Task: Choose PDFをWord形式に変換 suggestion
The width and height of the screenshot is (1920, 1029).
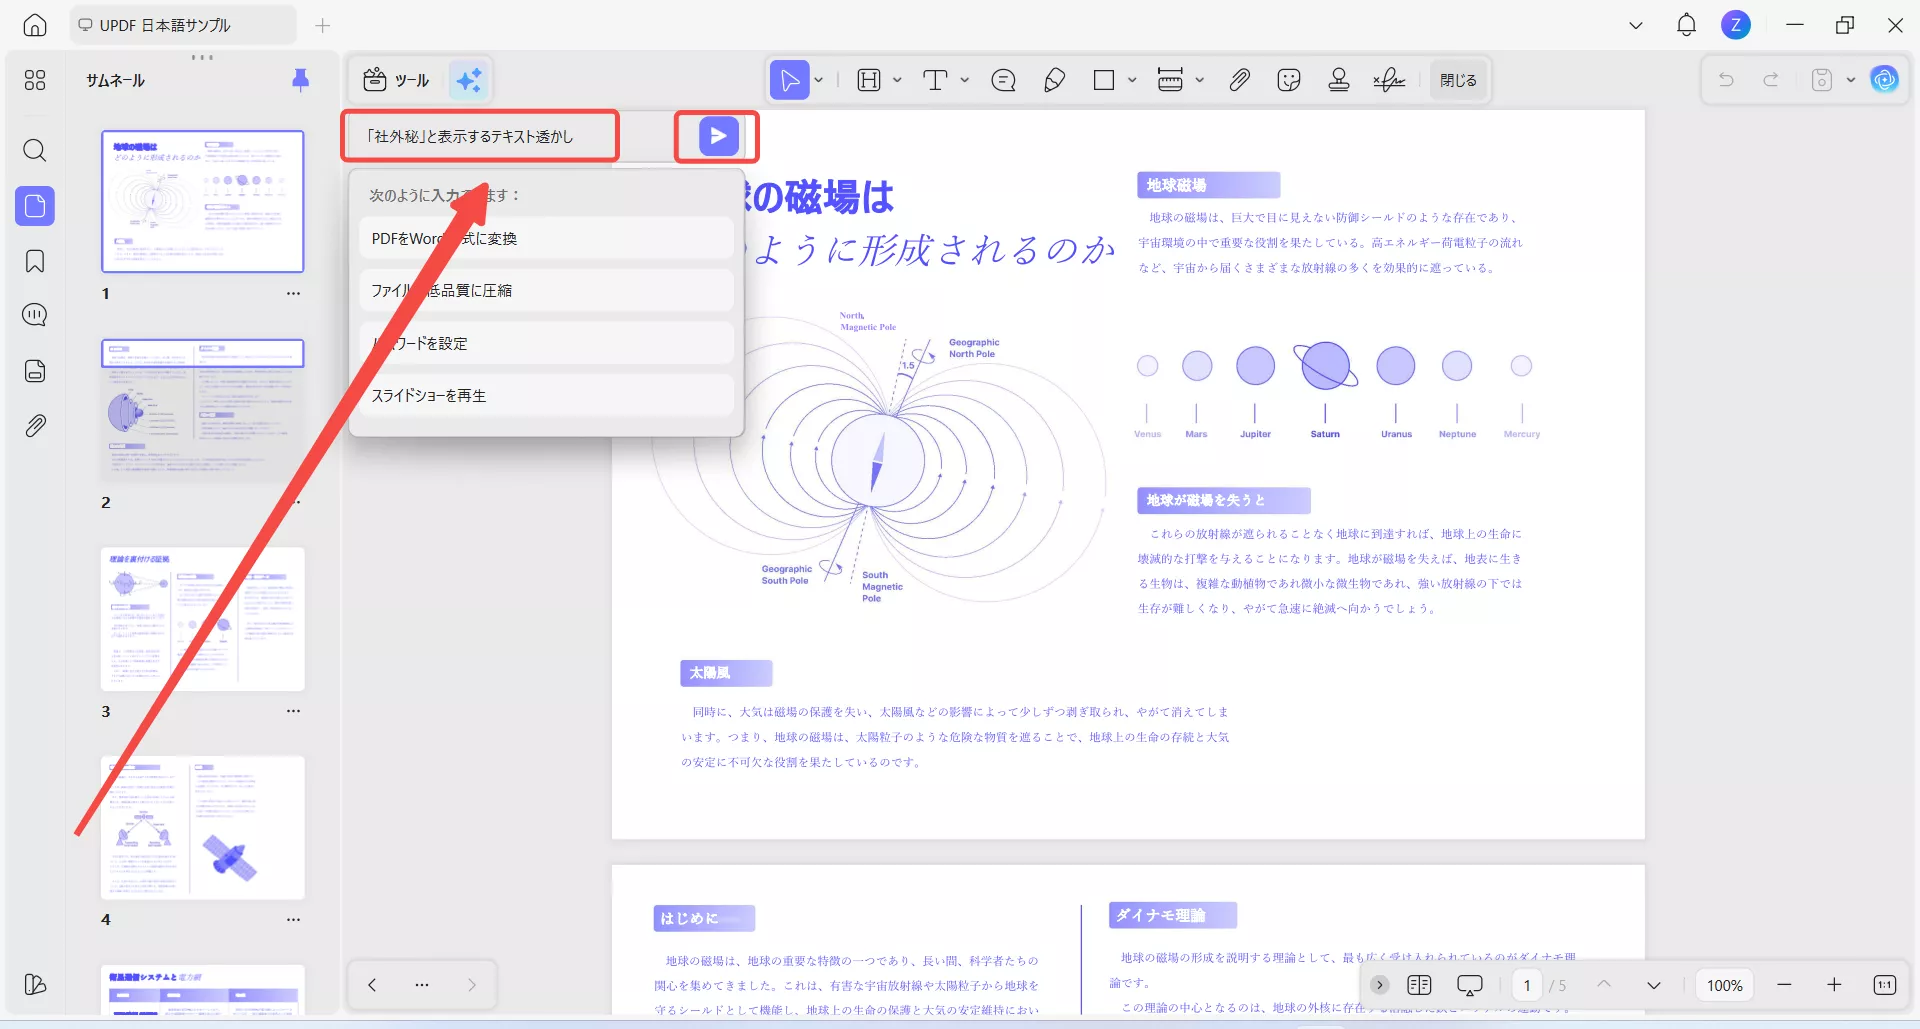Action: click(x=545, y=238)
